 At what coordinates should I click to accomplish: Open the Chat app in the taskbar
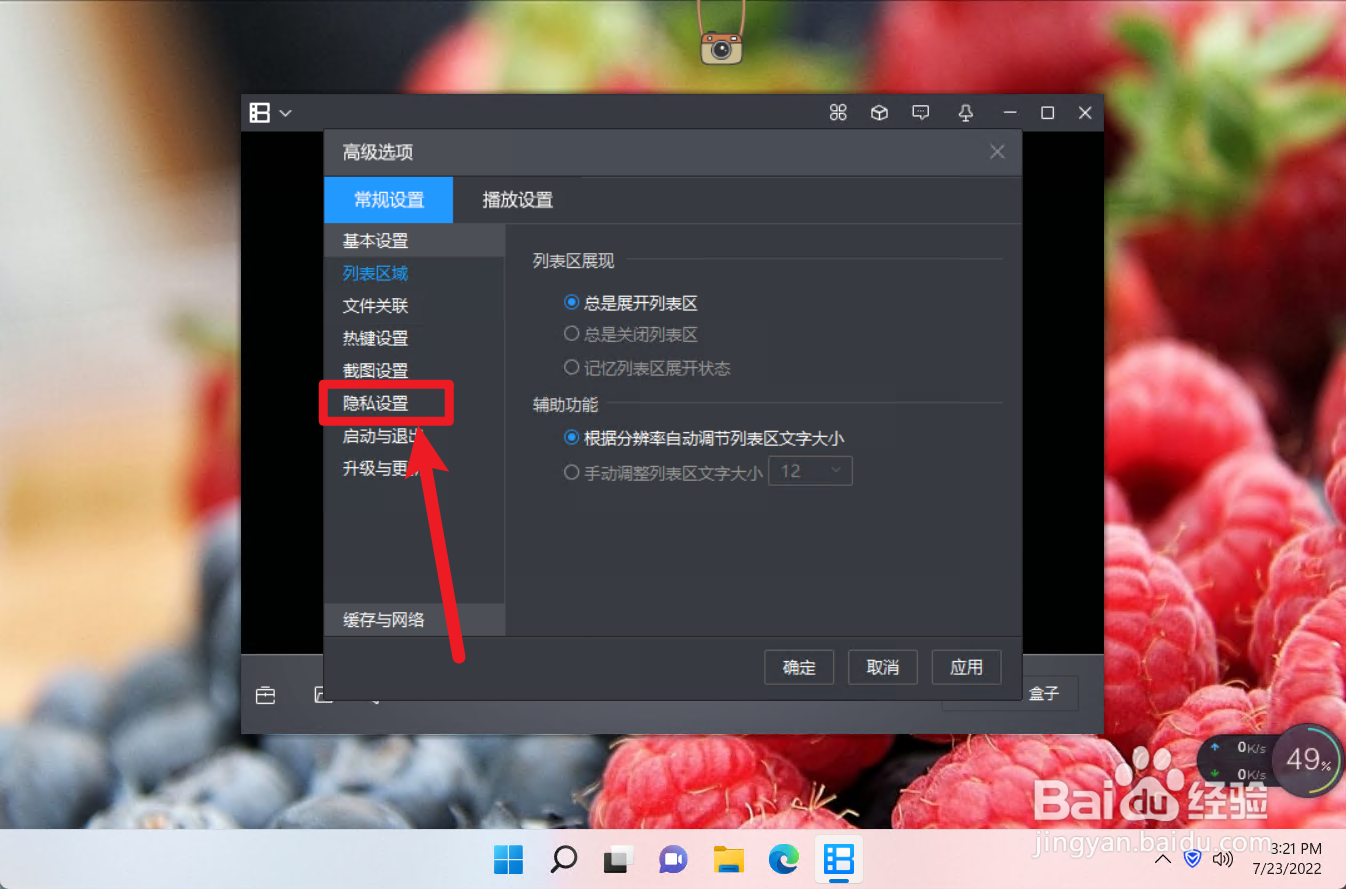pyautogui.click(x=673, y=859)
